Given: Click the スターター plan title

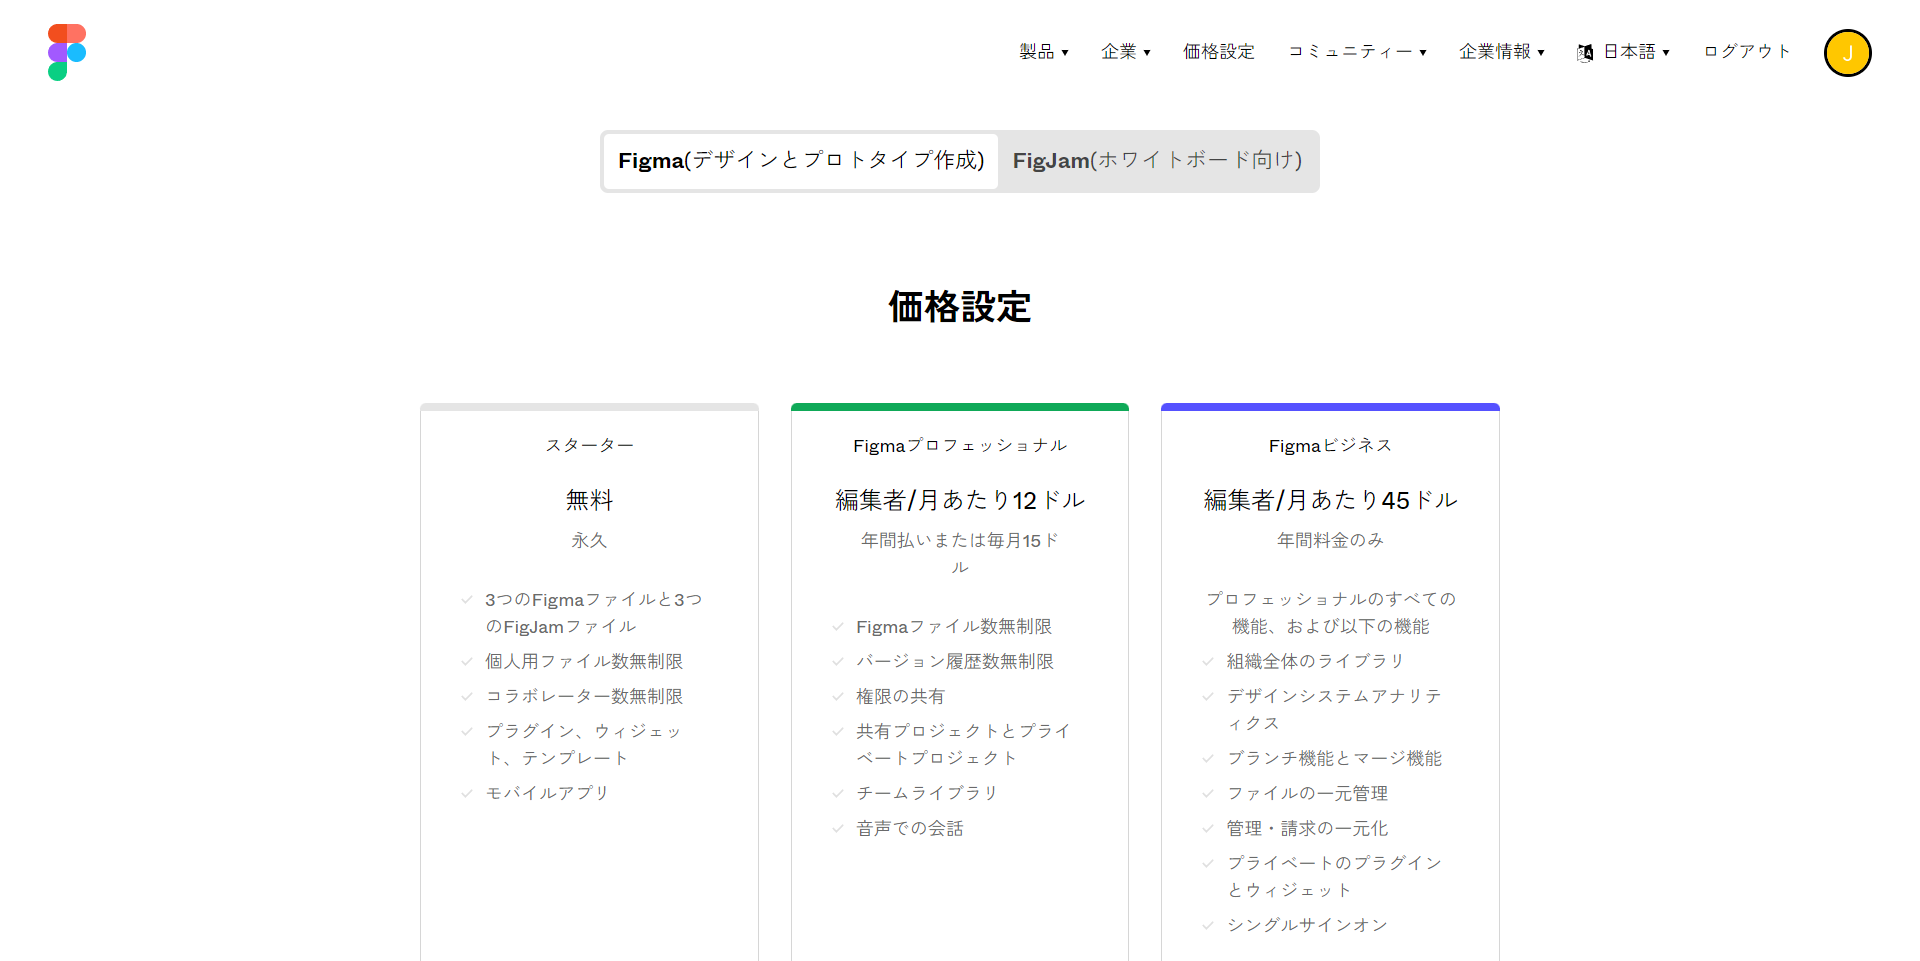Looking at the screenshot, I should (x=589, y=445).
